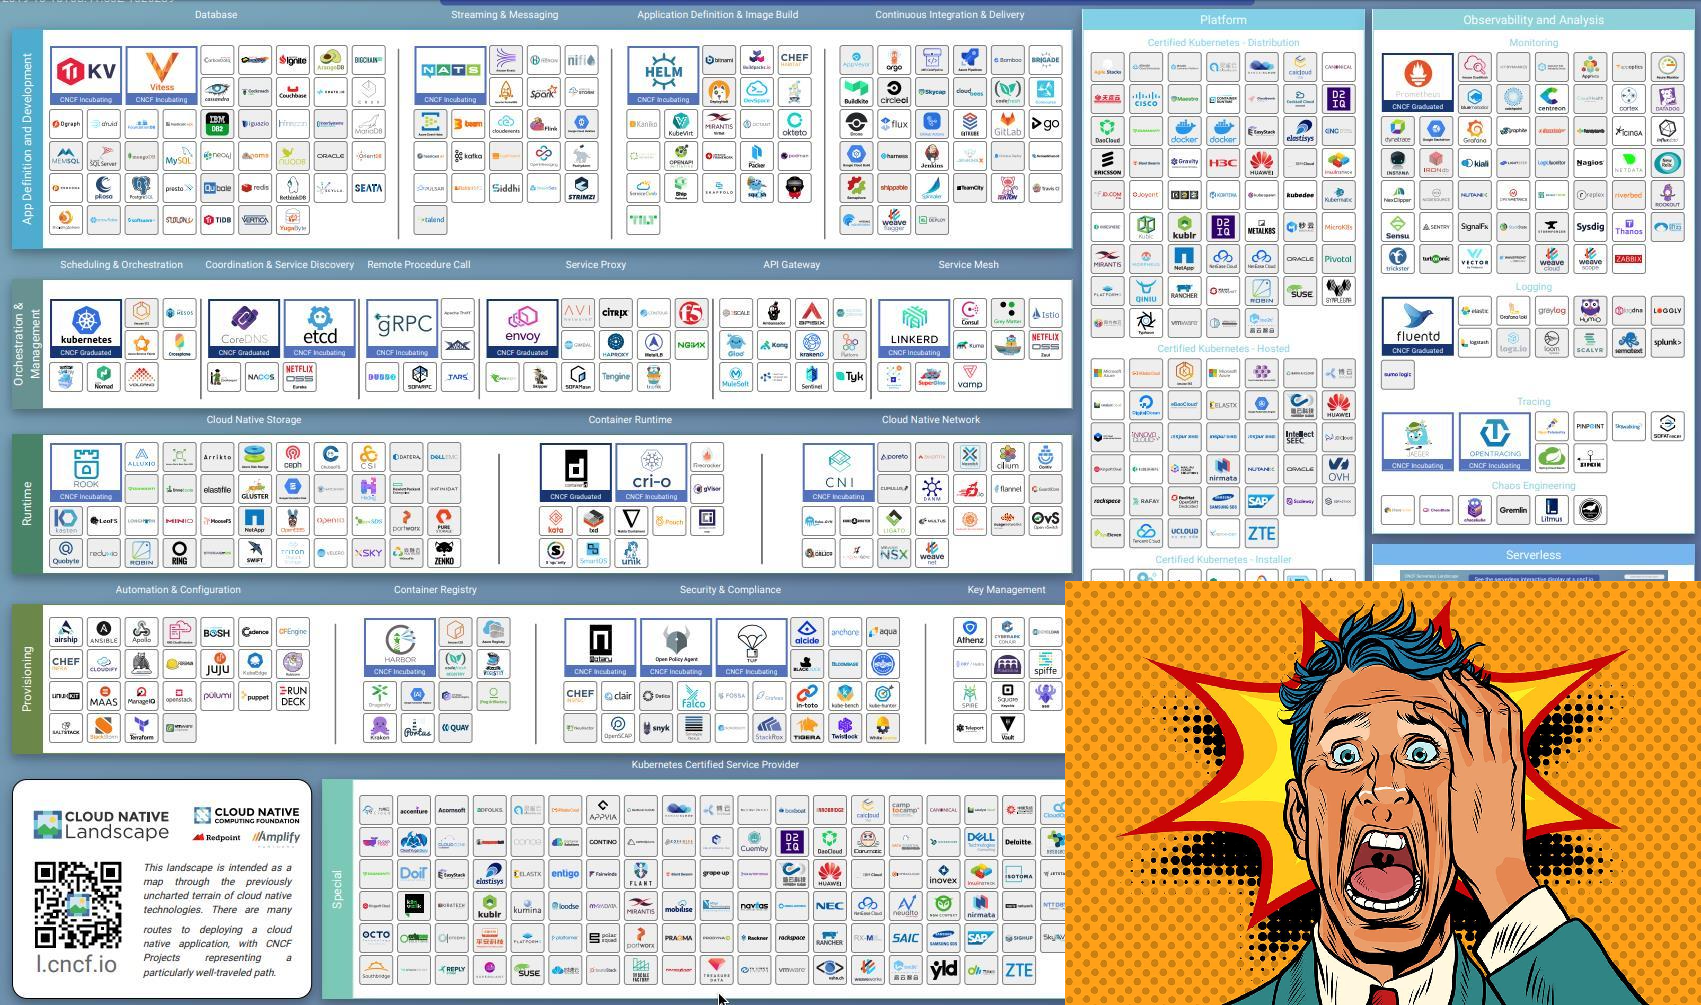The image size is (1701, 1005).
Task: Select the Vault key management logo
Action: 1007,727
